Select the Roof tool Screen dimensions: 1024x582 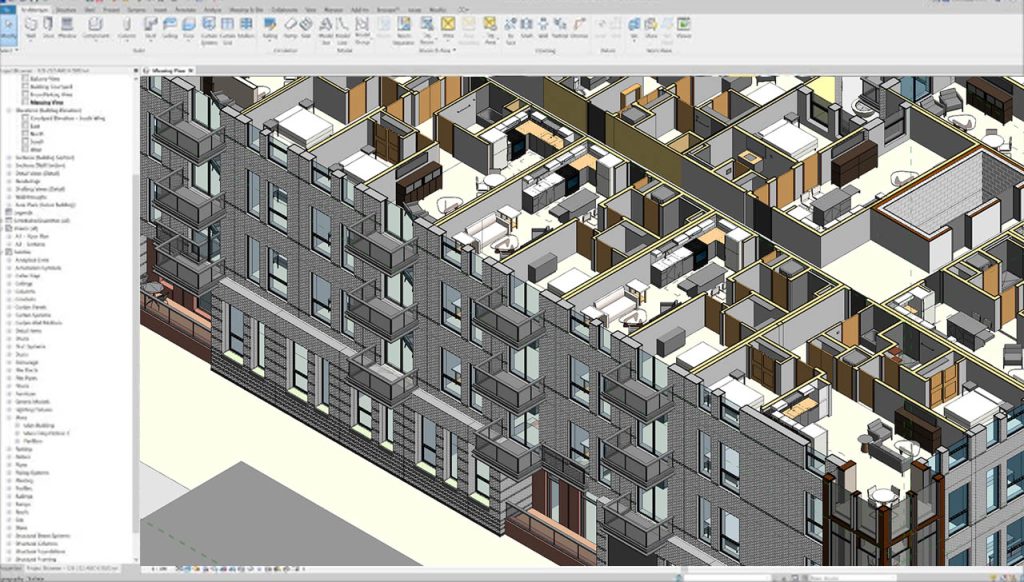150,27
